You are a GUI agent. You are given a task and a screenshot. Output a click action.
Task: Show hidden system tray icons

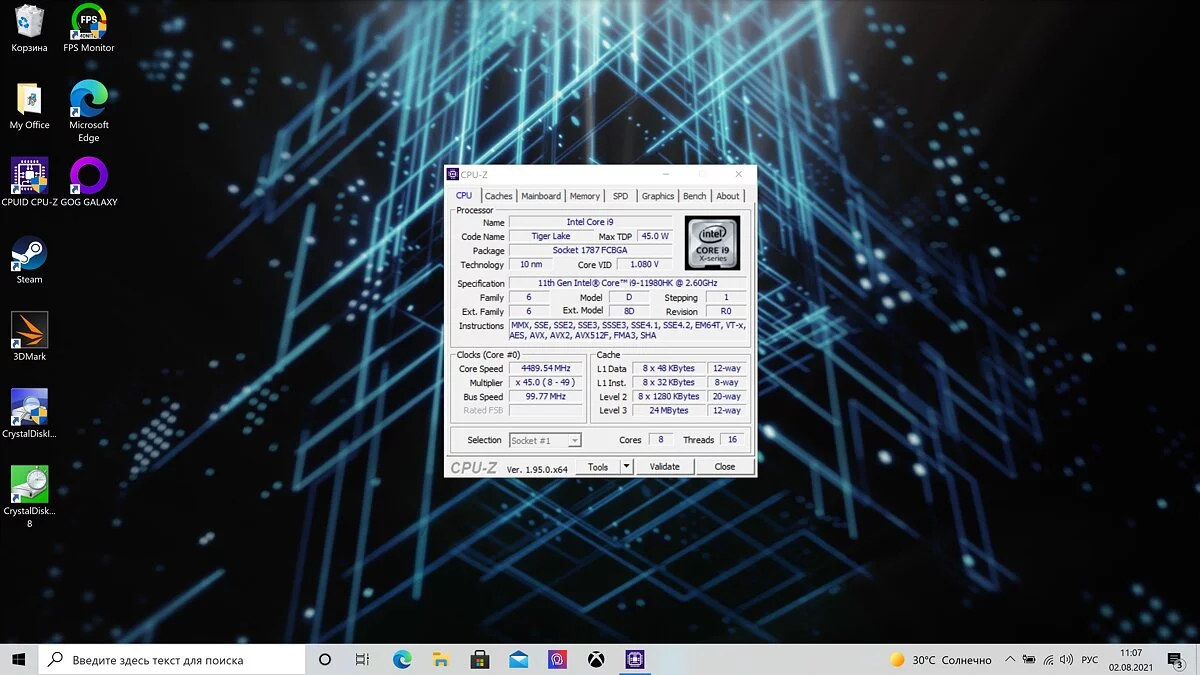1010,660
